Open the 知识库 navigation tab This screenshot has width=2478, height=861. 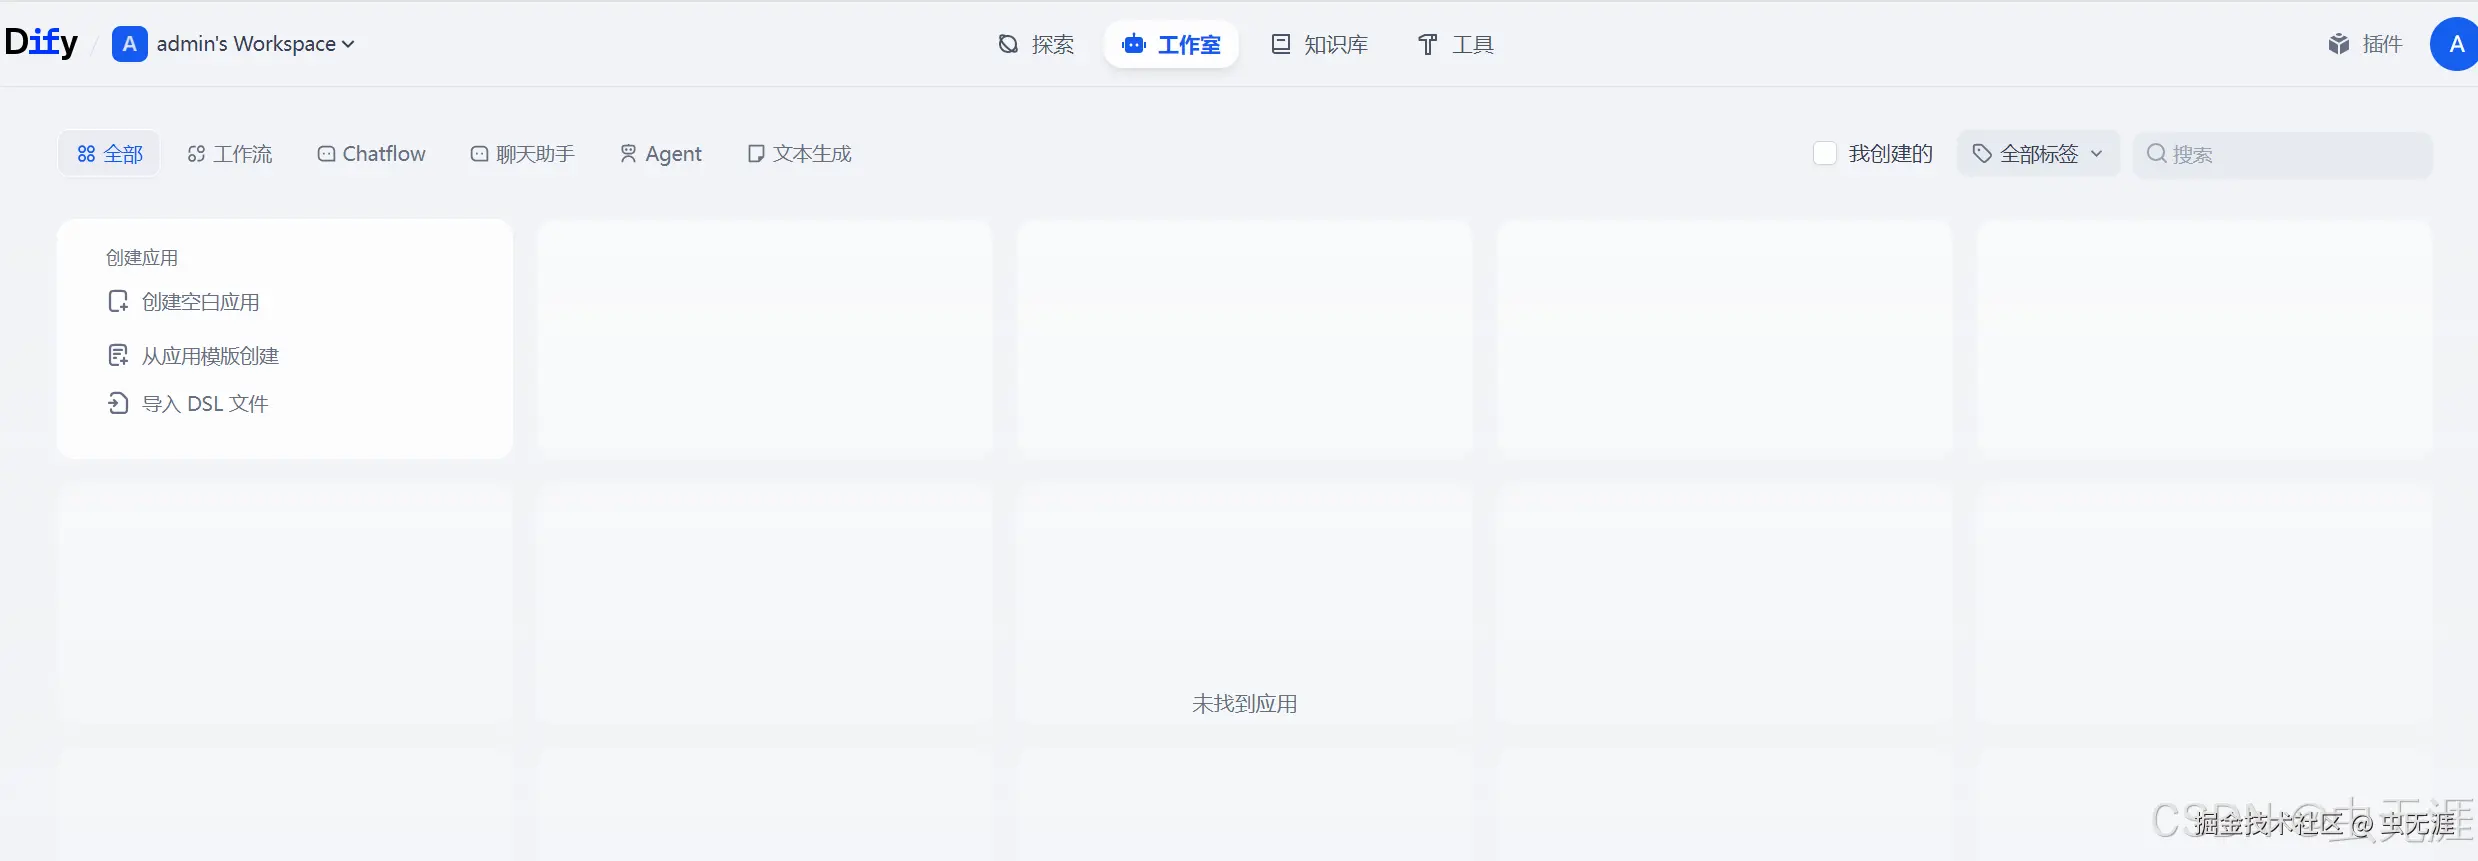tap(1319, 44)
